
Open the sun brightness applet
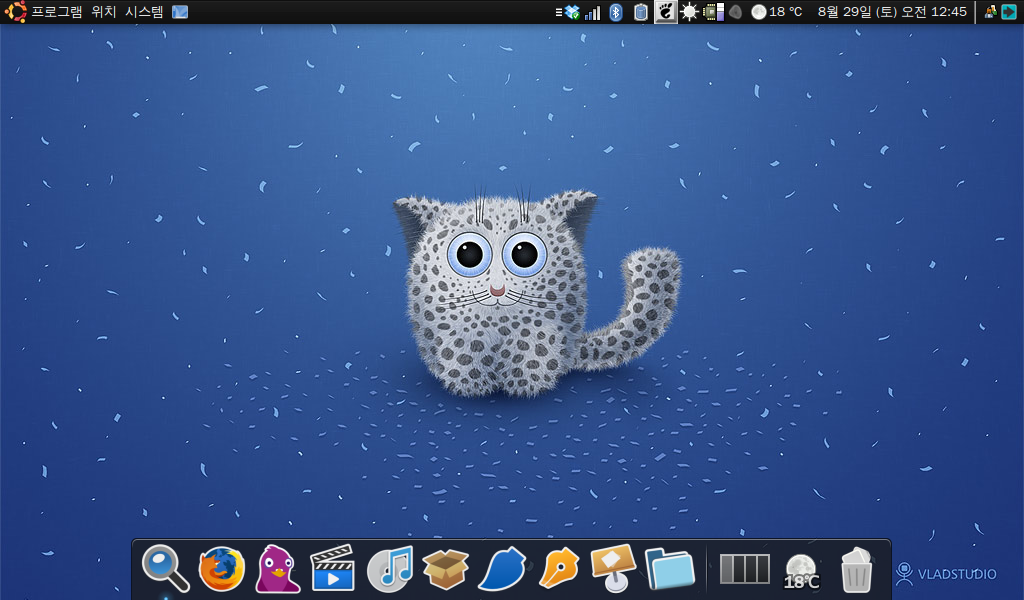[x=689, y=12]
